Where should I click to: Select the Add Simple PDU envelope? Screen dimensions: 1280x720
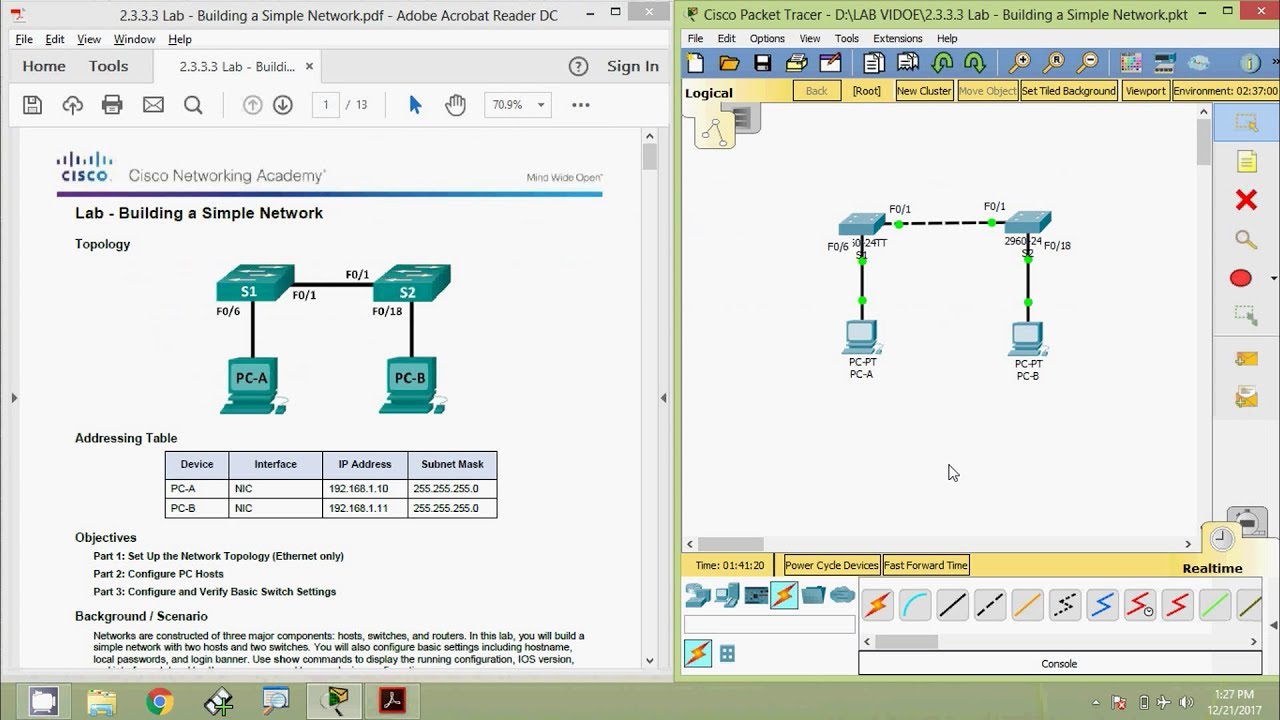point(1246,359)
